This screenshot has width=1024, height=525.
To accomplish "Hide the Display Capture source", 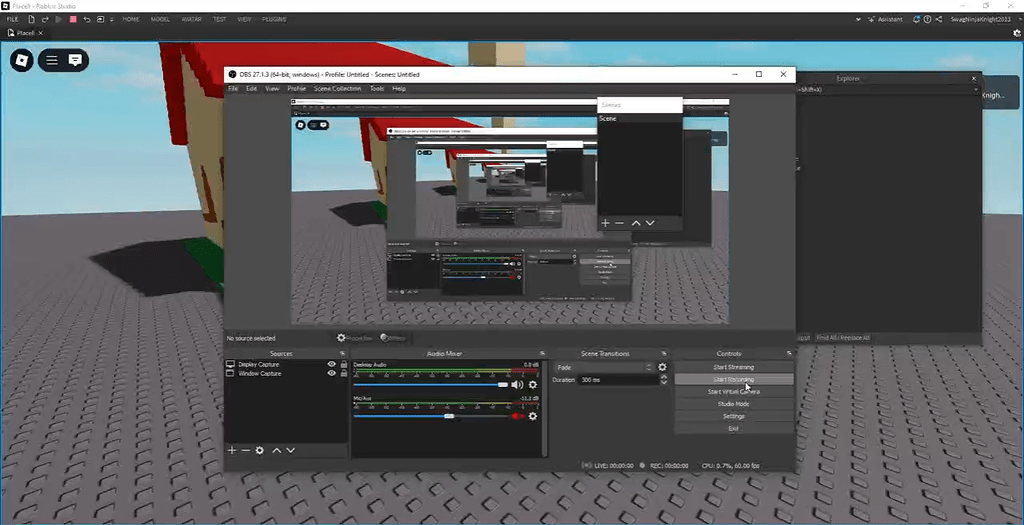I will 332,364.
